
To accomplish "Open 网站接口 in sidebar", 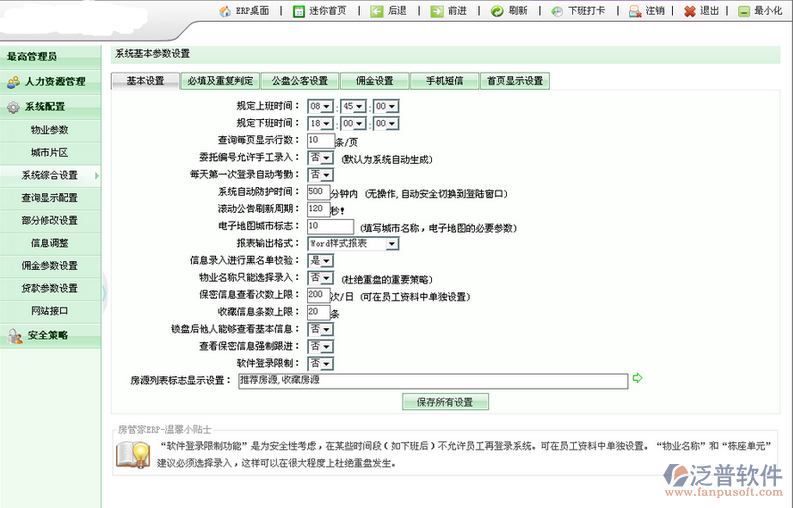I will tap(50, 311).
